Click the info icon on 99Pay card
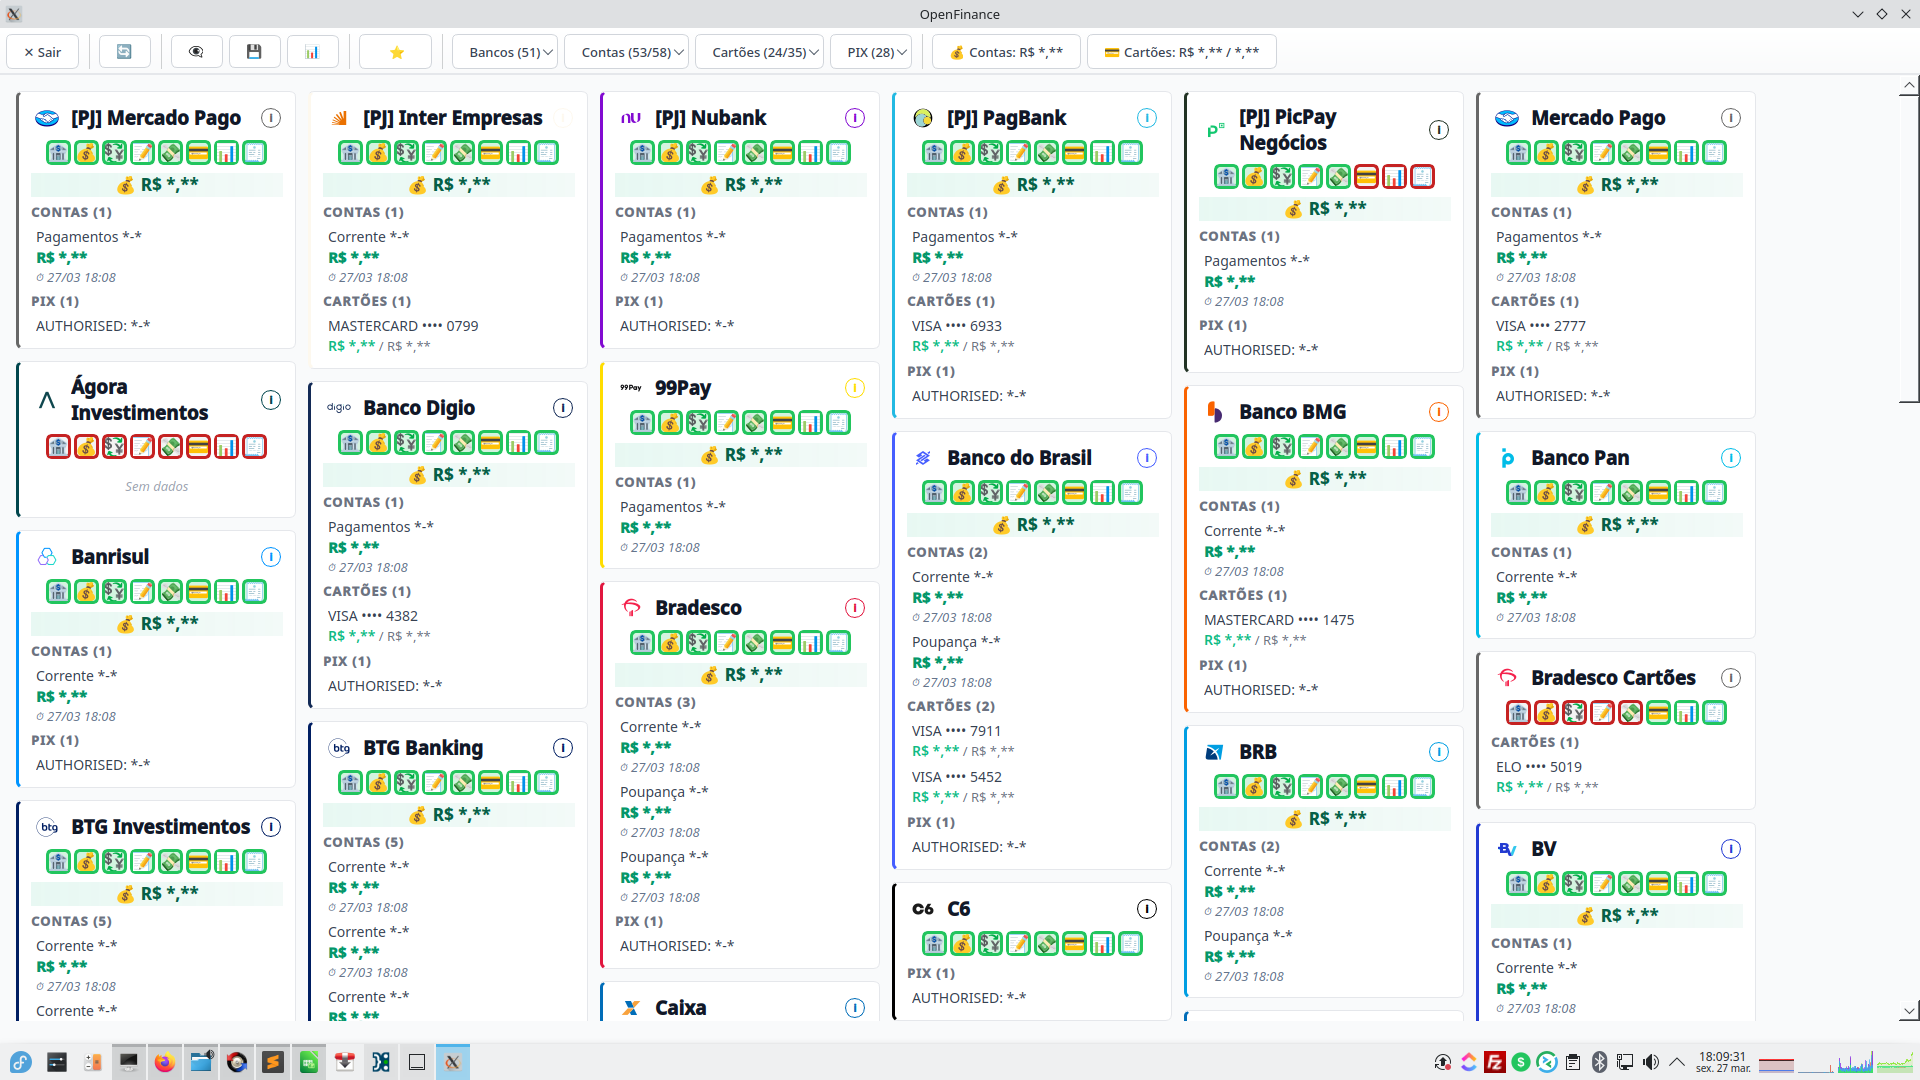This screenshot has width=1920, height=1080. (854, 388)
